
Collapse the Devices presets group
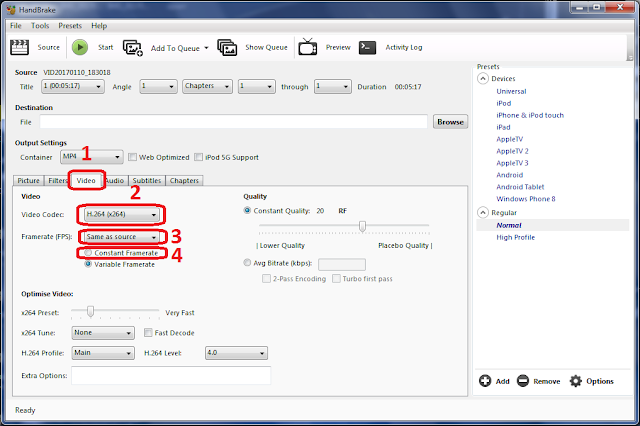pos(482,78)
